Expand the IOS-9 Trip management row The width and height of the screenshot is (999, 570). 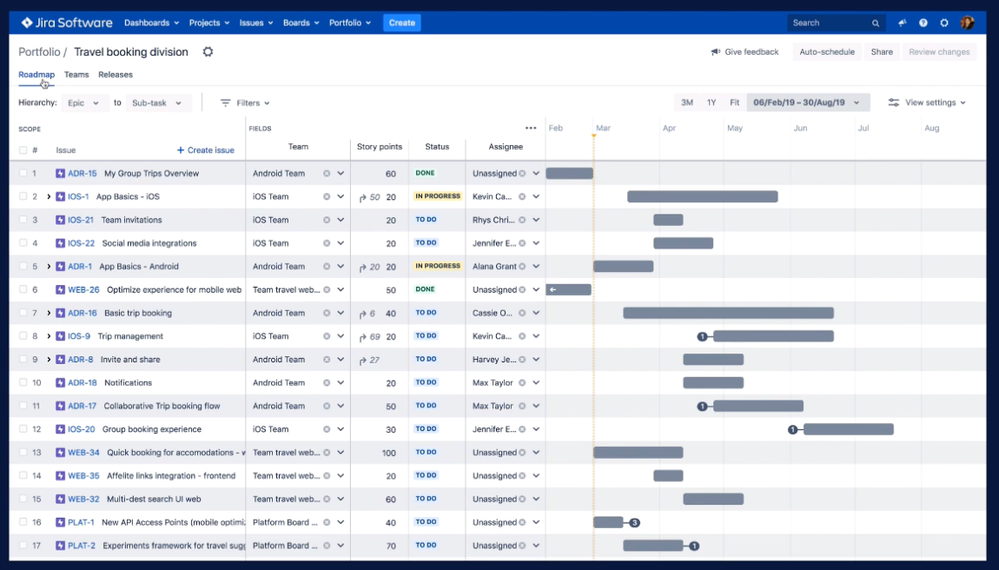pyautogui.click(x=48, y=336)
